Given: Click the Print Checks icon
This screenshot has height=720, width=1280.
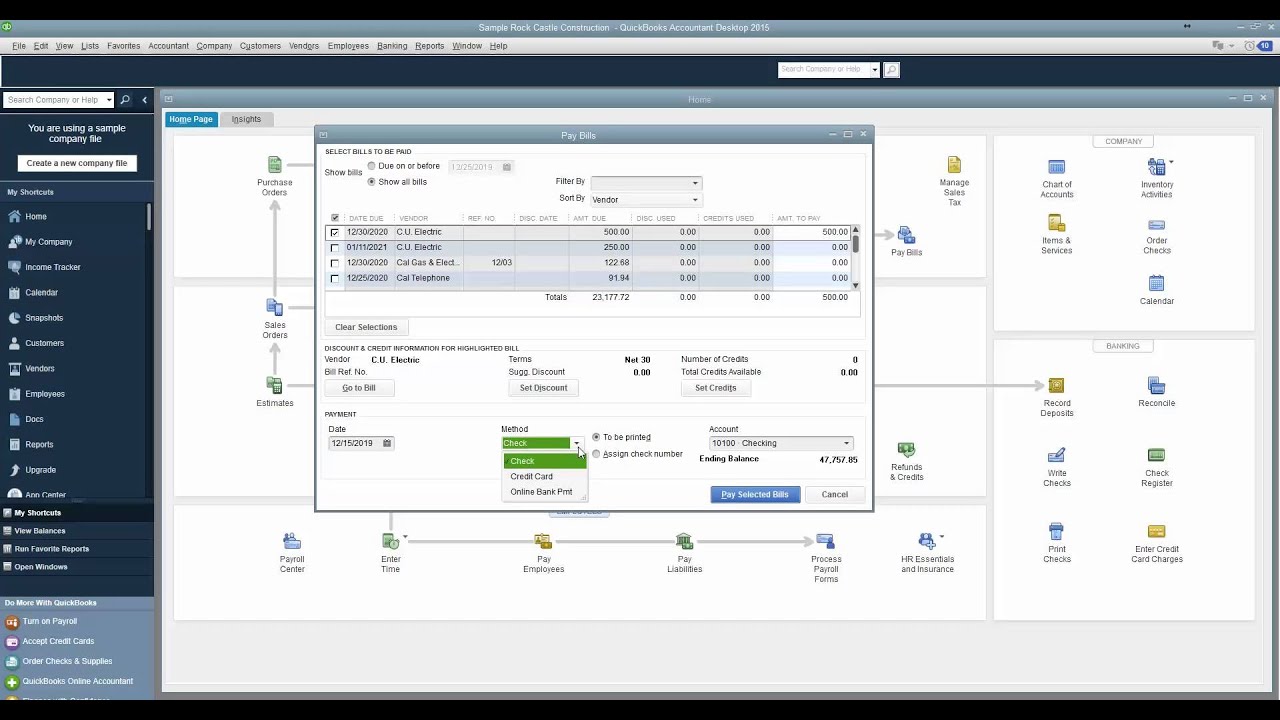Looking at the screenshot, I should pyautogui.click(x=1056, y=531).
